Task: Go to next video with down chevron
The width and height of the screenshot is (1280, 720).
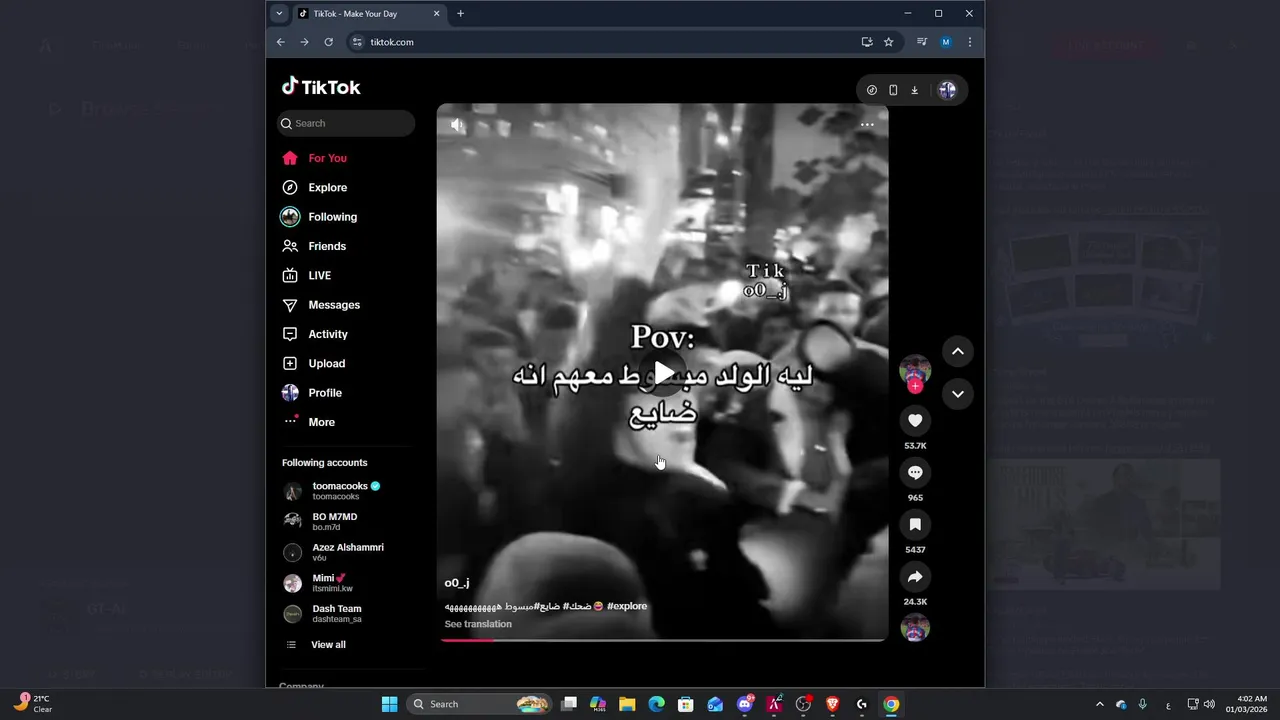Action: 957,394
